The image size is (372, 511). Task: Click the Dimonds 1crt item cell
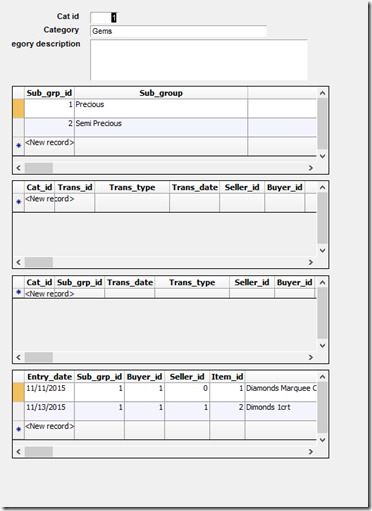281,411
